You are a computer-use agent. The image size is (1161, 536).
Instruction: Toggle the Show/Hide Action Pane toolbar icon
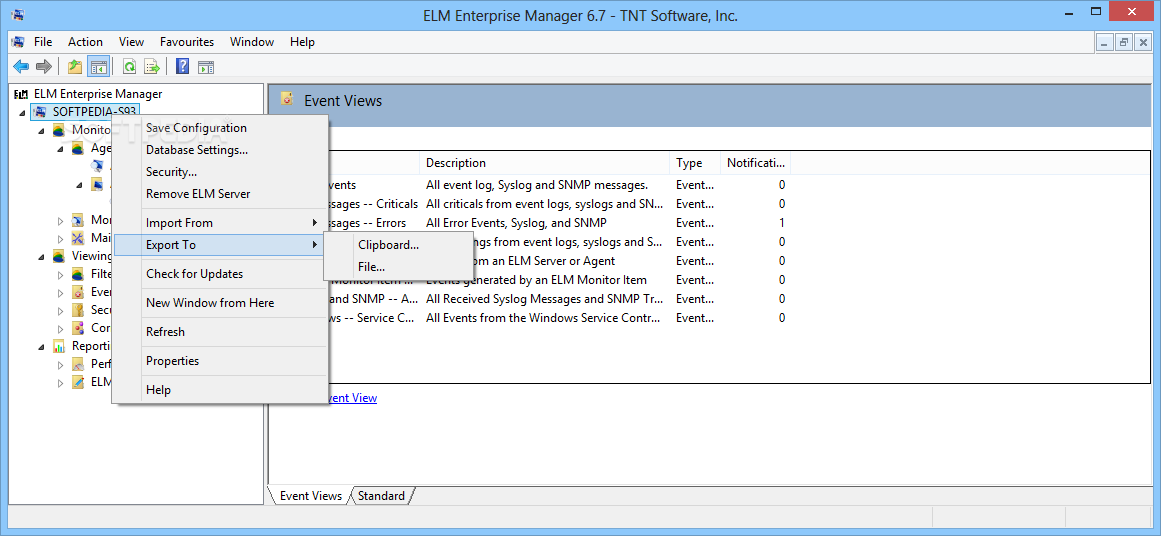click(x=205, y=67)
